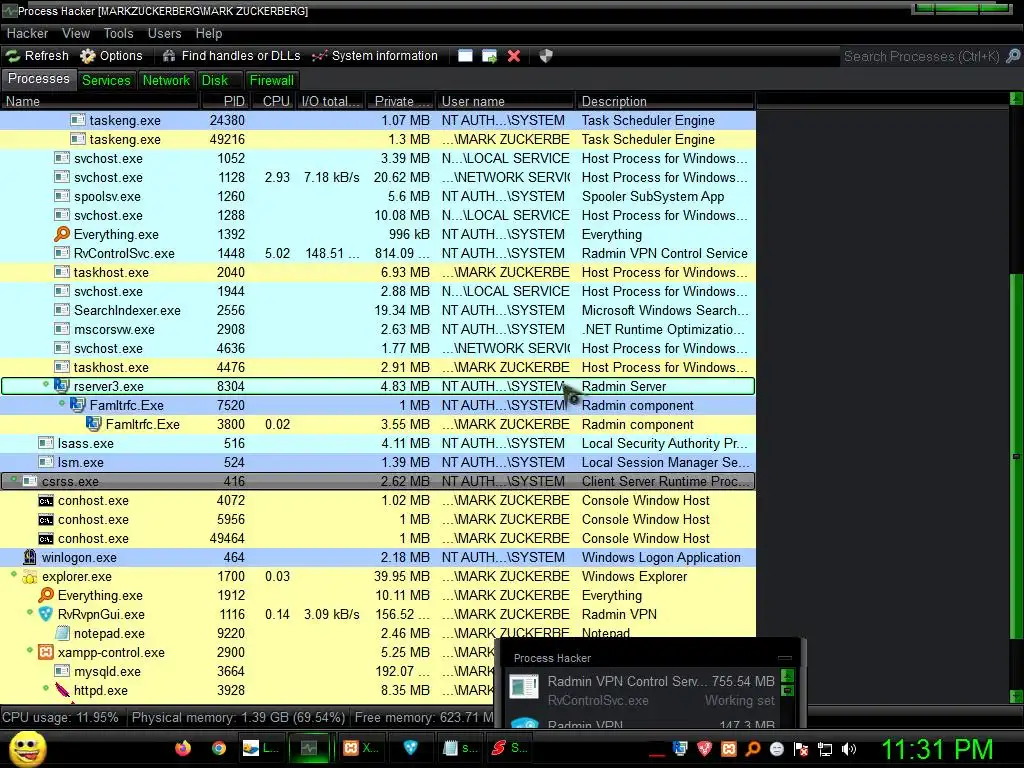The height and width of the screenshot is (768, 1024).
Task: Open Options from the toolbar
Action: coord(111,56)
